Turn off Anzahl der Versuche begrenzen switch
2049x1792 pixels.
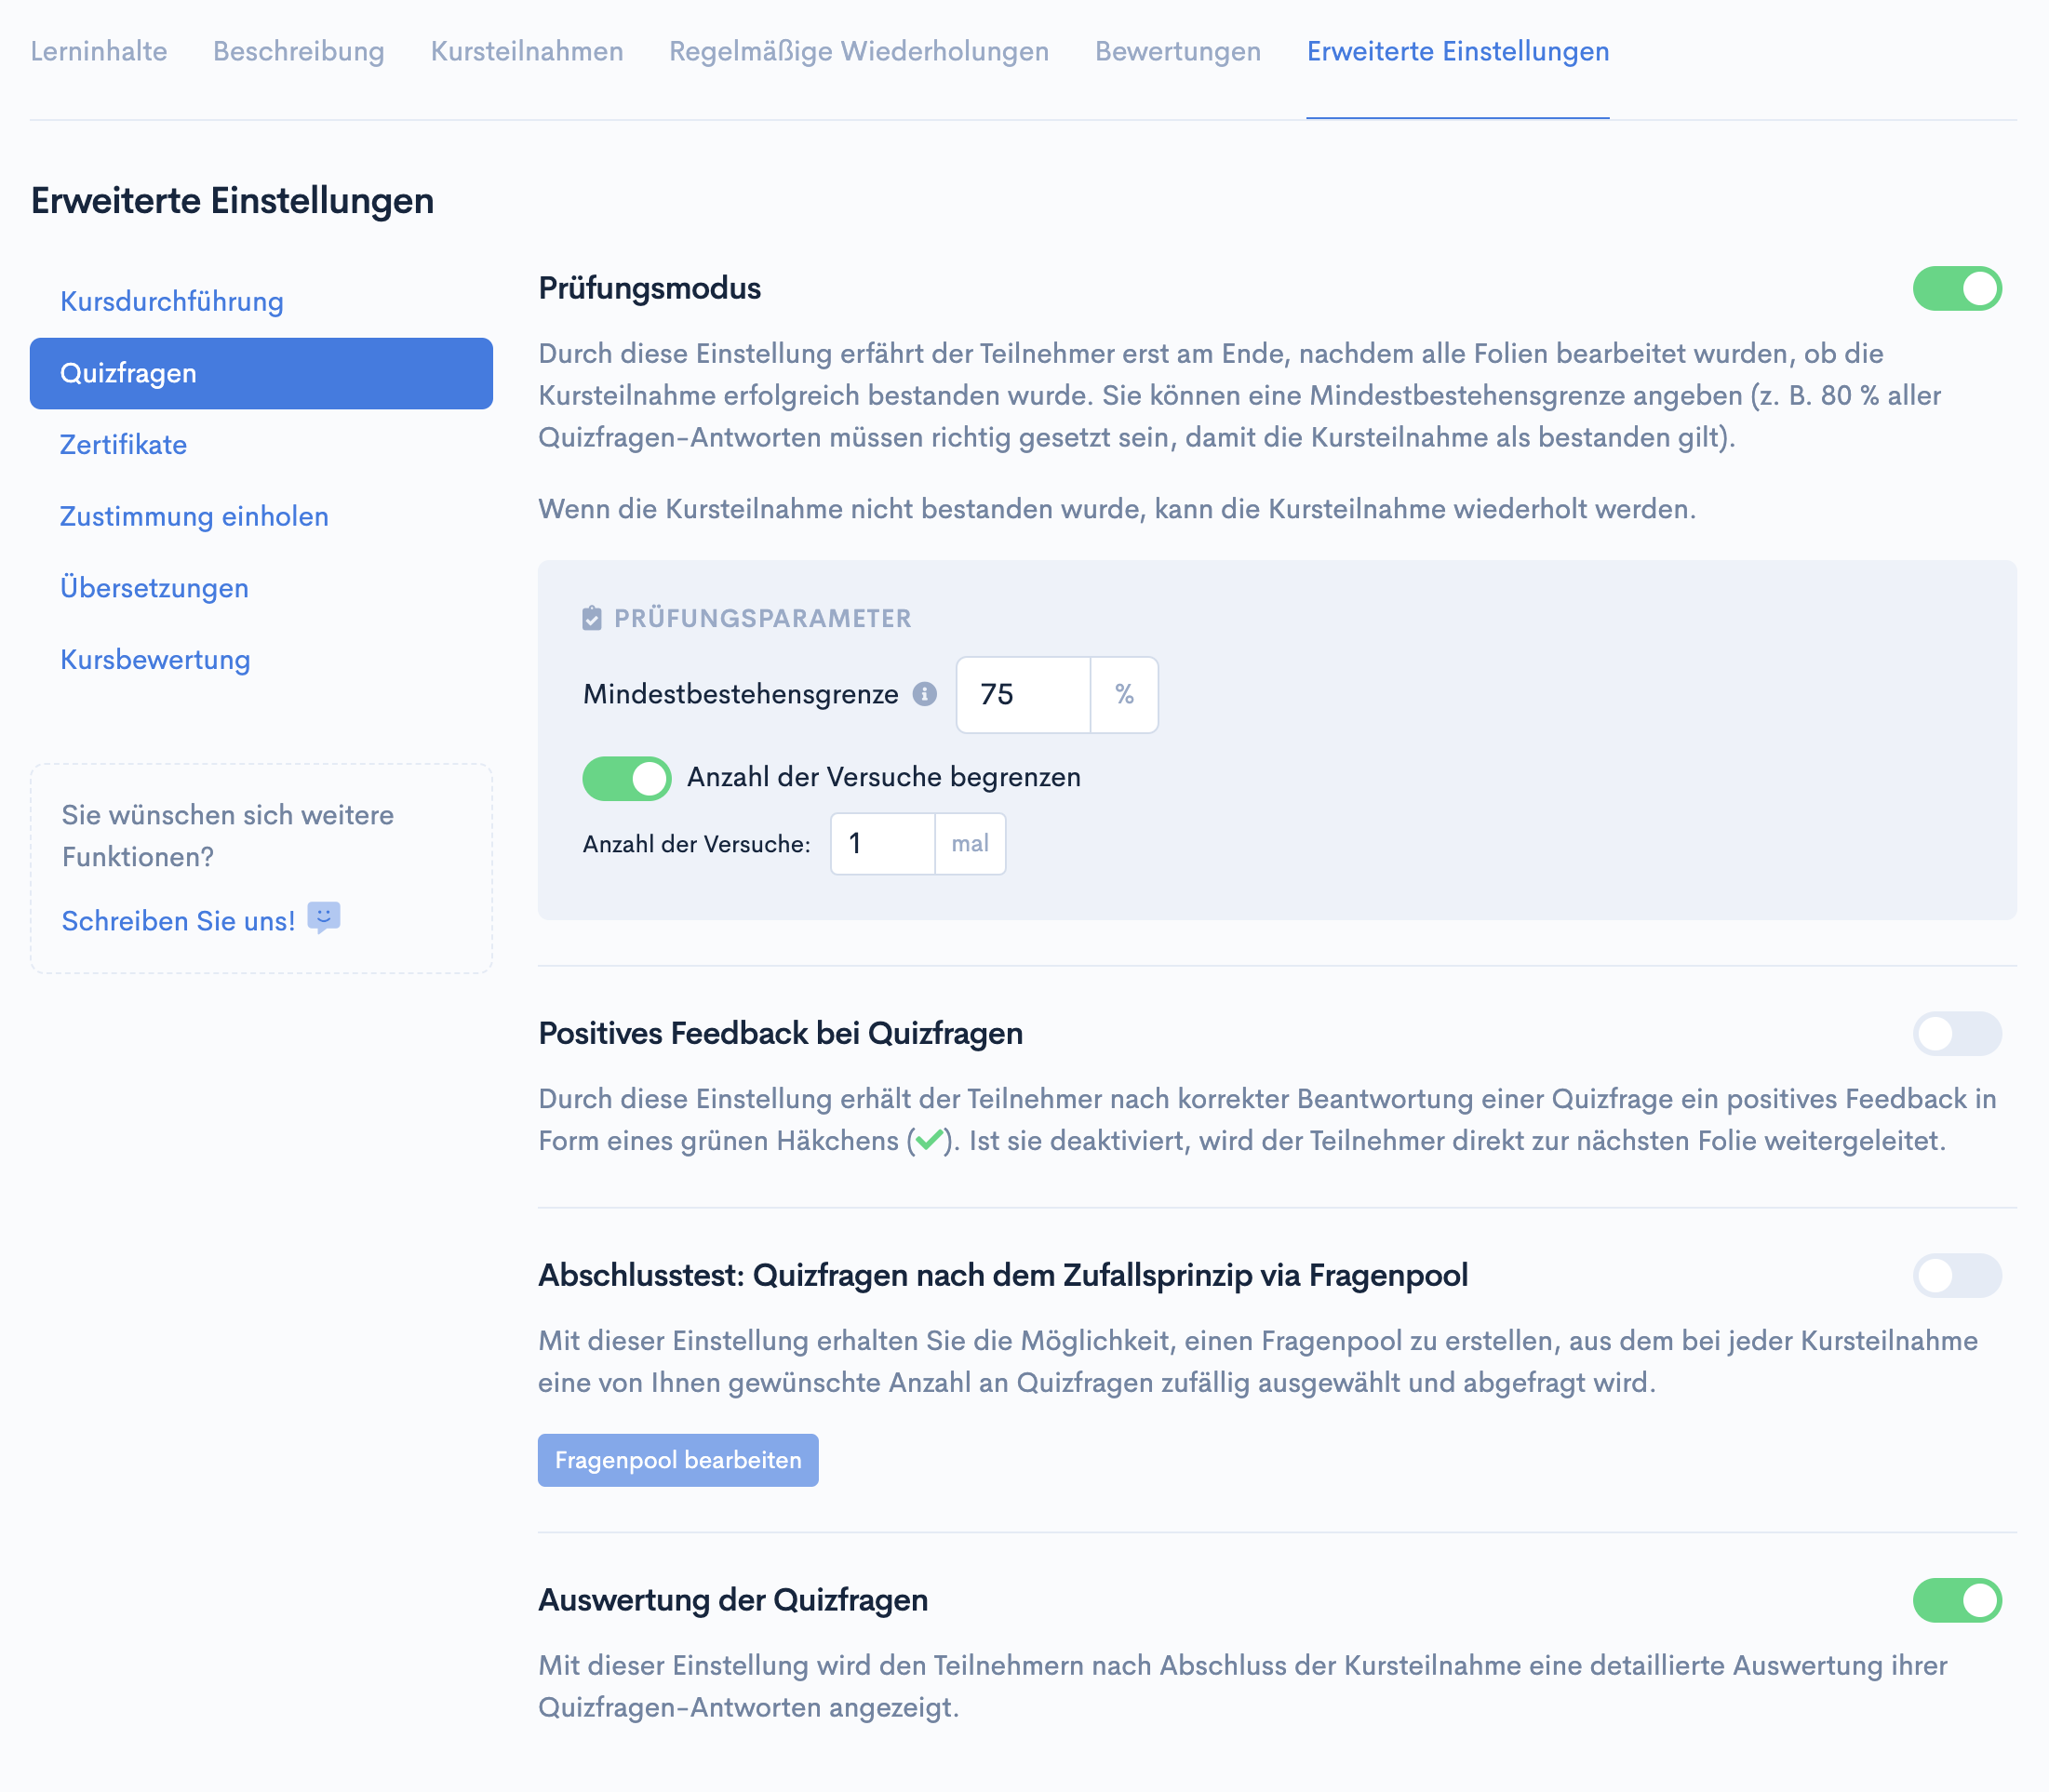point(627,778)
